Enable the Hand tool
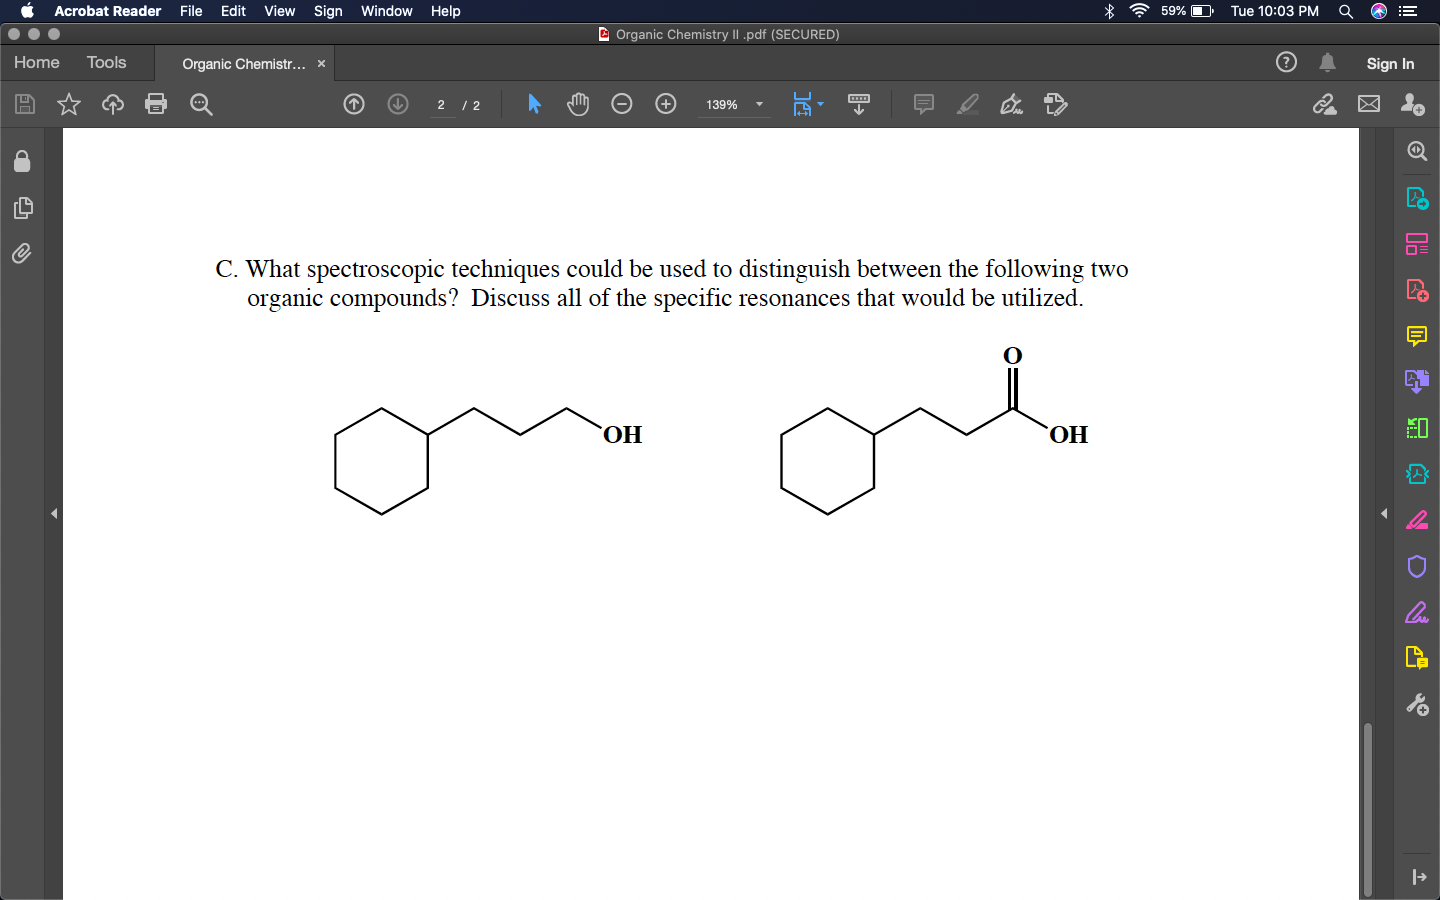Image resolution: width=1440 pixels, height=900 pixels. pyautogui.click(x=578, y=104)
